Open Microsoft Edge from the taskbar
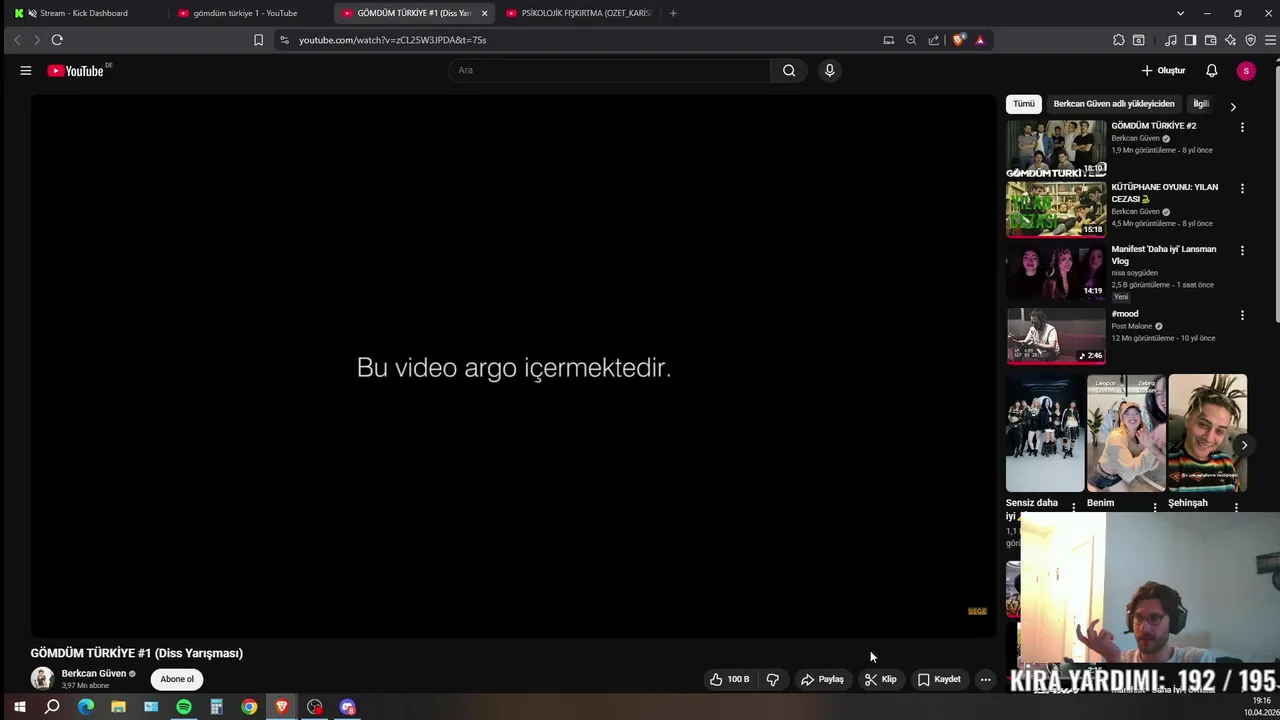The image size is (1280, 720). 86,707
